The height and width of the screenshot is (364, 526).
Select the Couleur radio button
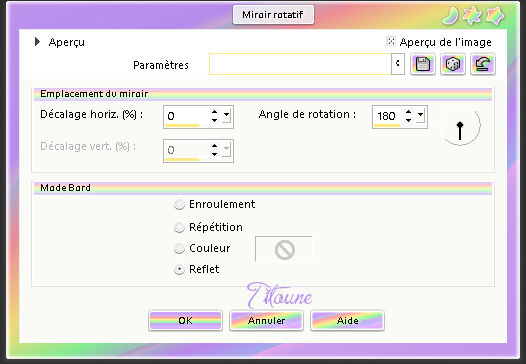click(x=179, y=249)
